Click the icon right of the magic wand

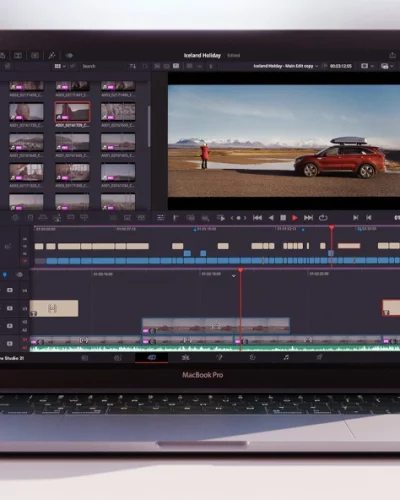coord(69,55)
